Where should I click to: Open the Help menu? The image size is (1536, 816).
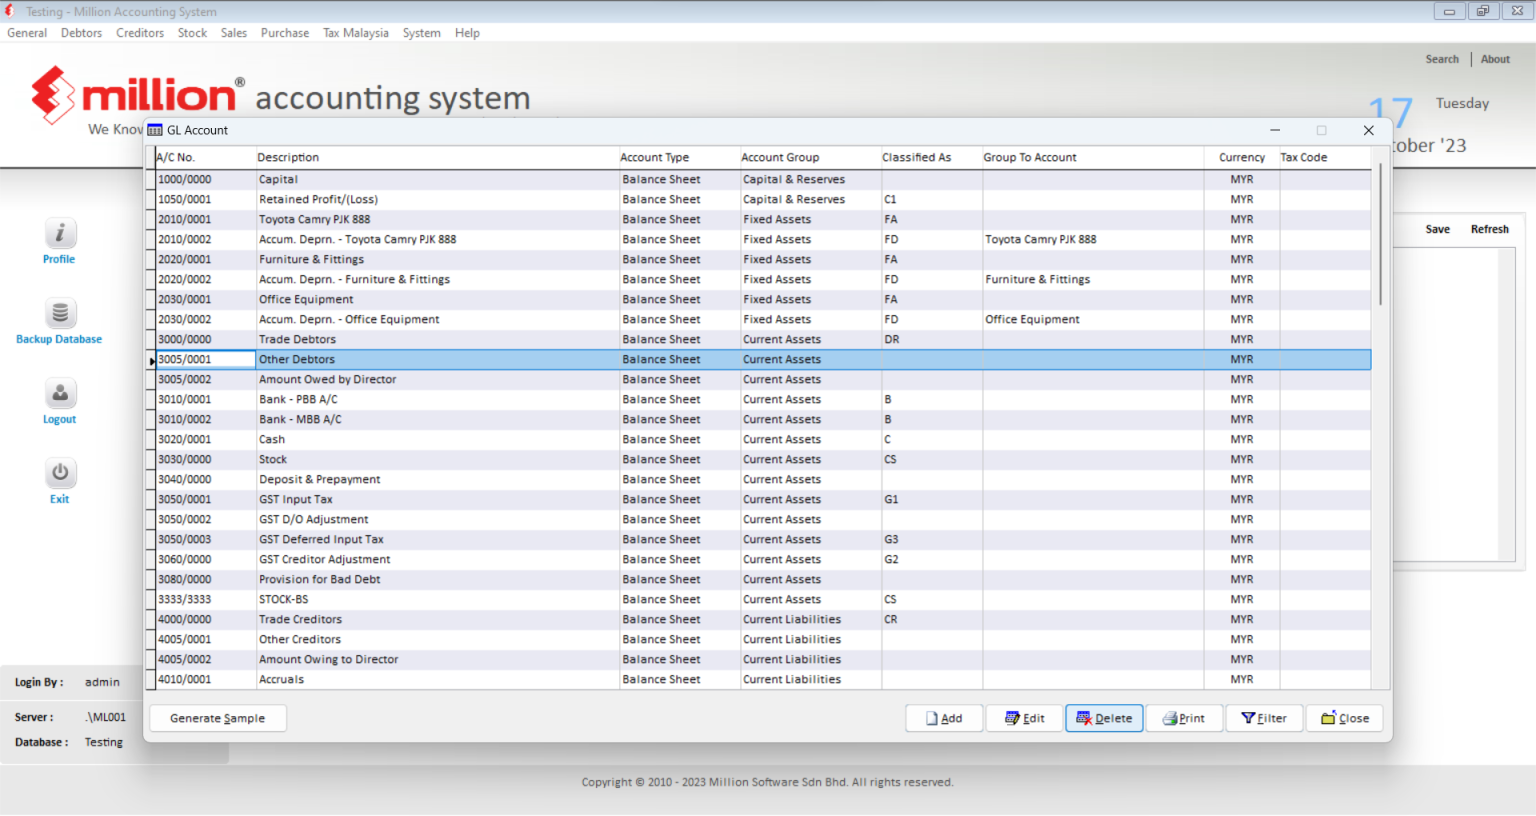[x=467, y=33]
